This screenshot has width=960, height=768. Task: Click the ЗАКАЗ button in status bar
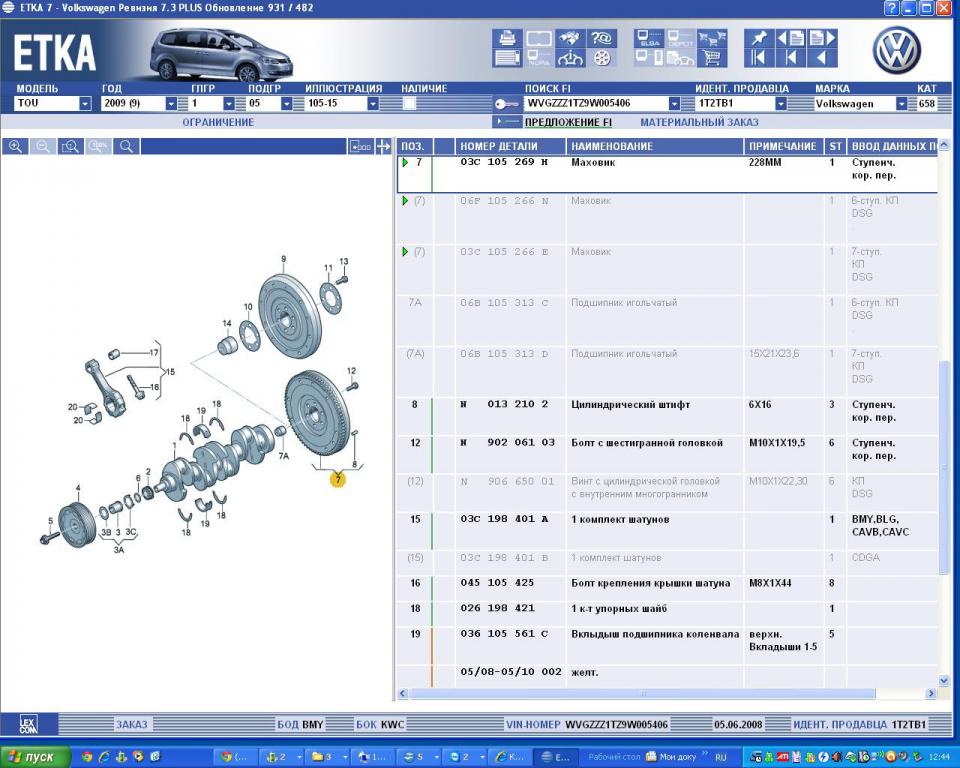click(x=132, y=725)
